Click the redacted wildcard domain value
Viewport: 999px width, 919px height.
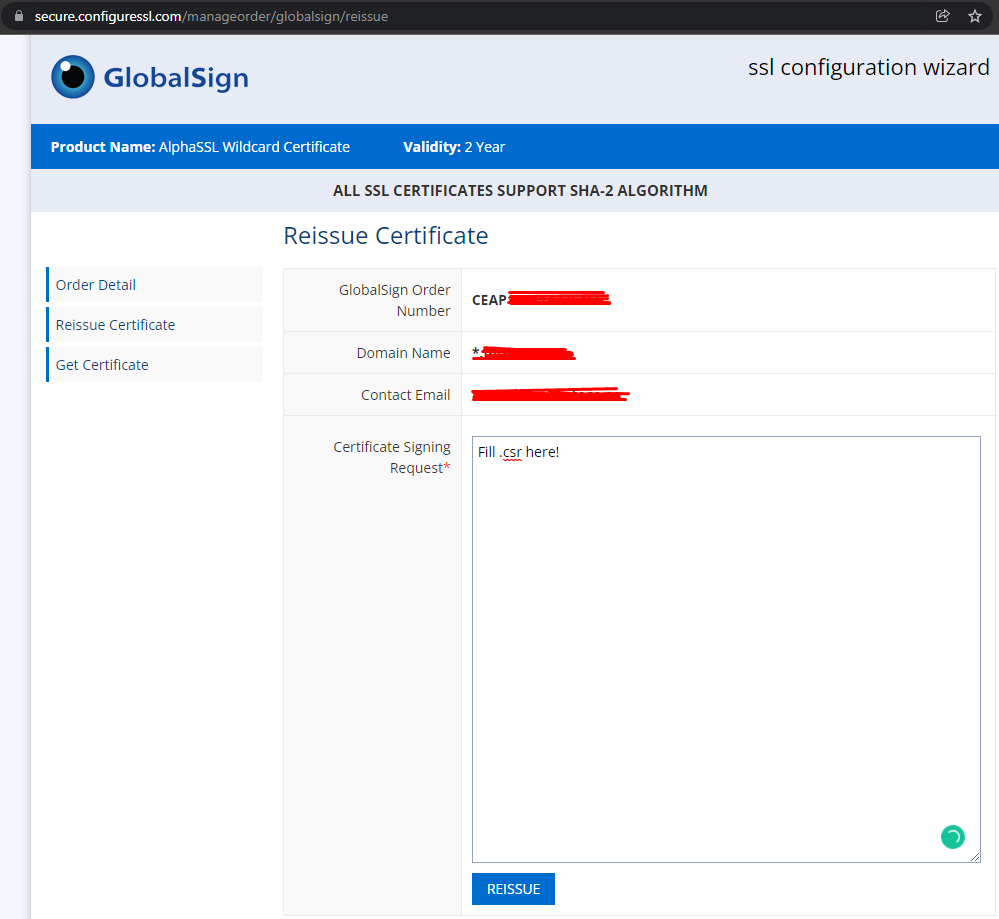click(524, 352)
